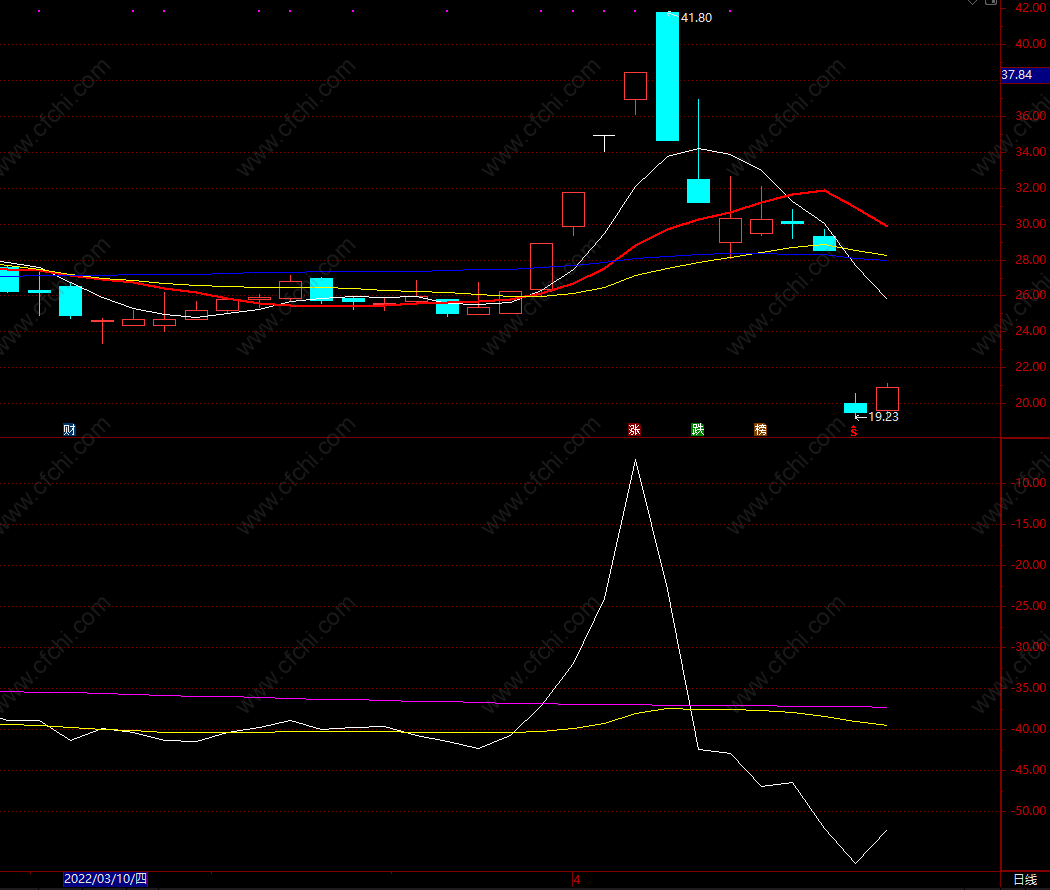Click the 20.00 price axis label

[x=1031, y=403]
